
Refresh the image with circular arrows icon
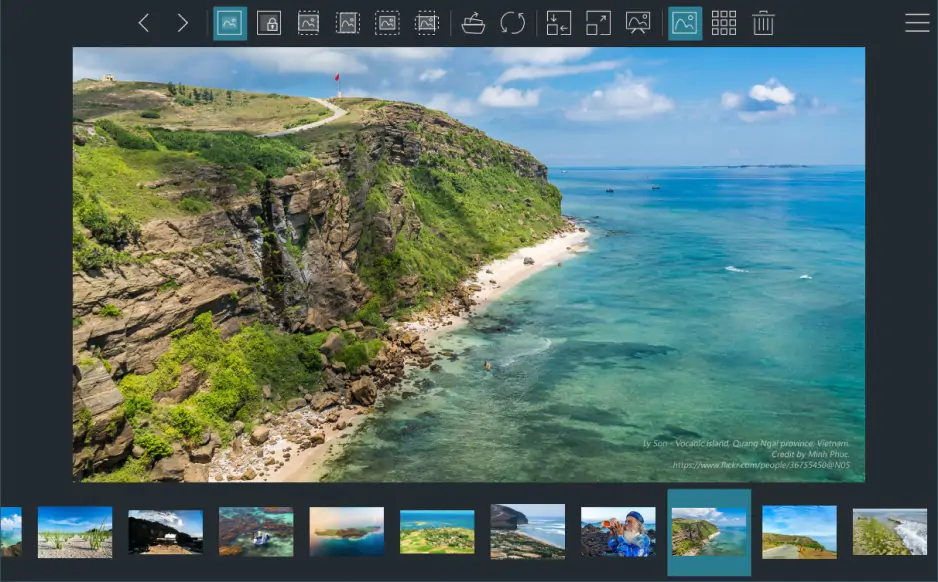[513, 23]
